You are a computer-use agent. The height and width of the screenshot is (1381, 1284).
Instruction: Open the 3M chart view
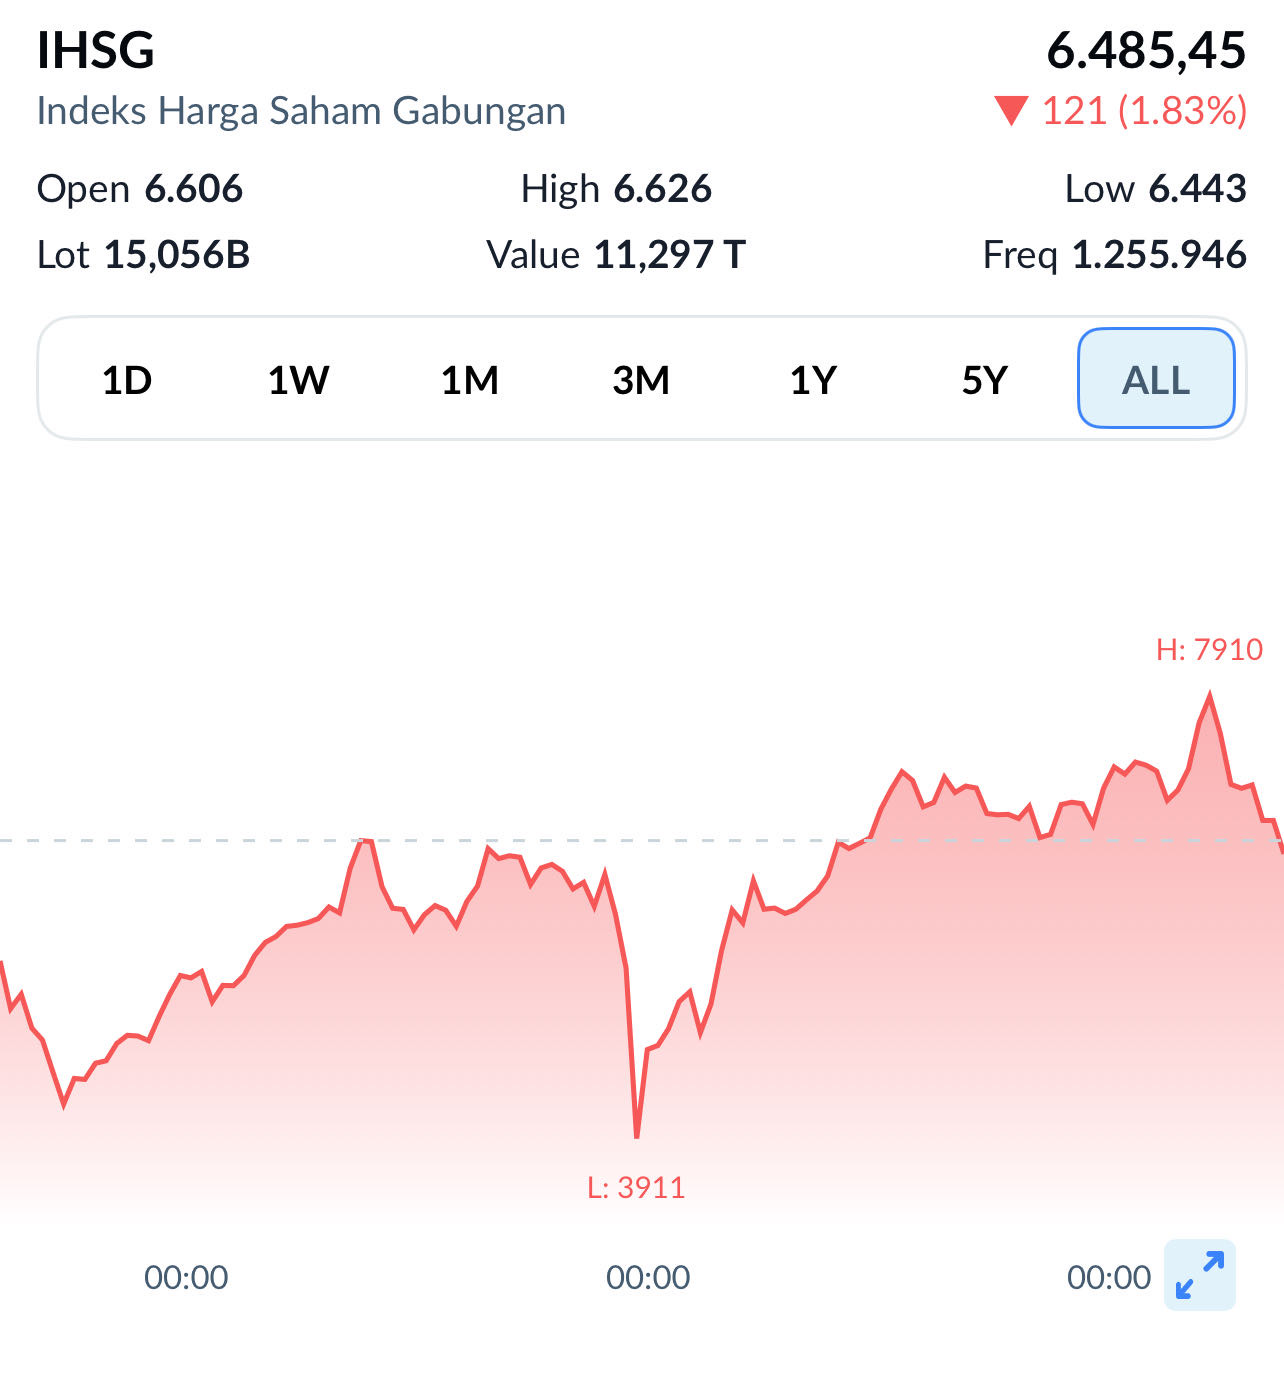click(x=640, y=379)
